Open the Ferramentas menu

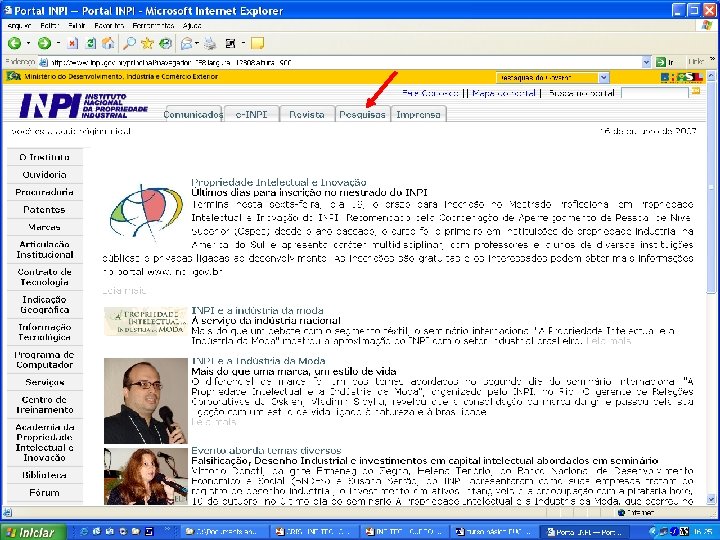(153, 26)
